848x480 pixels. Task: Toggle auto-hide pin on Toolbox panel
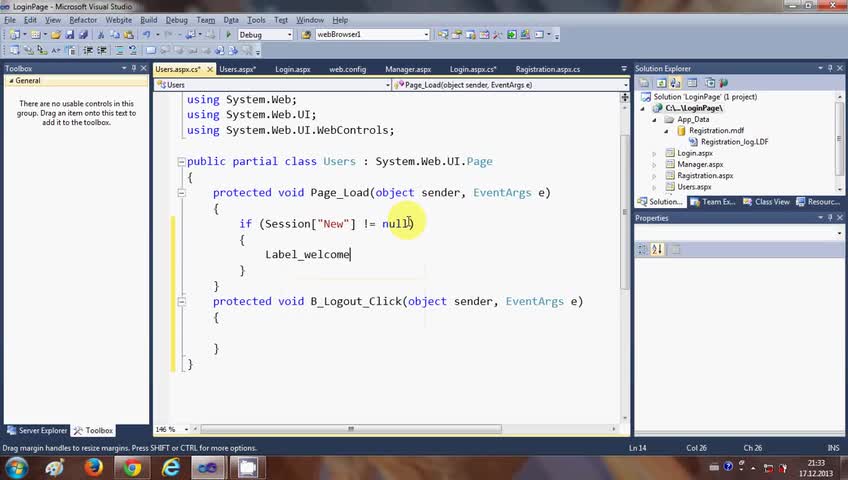(x=134, y=68)
